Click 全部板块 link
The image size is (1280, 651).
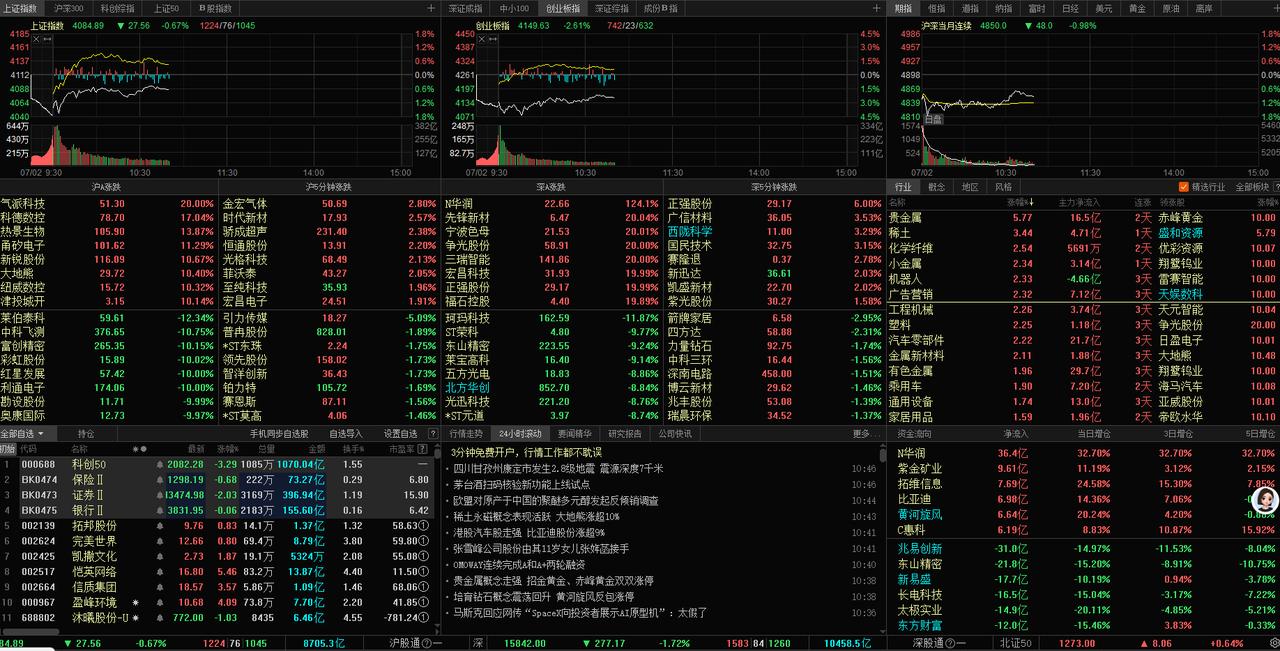point(1252,187)
